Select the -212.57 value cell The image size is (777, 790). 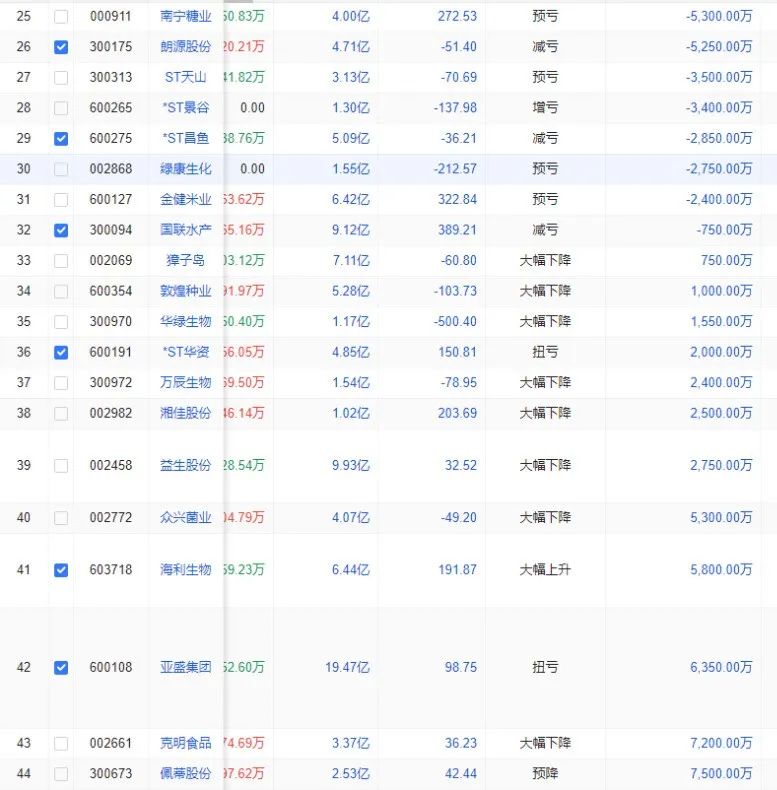point(455,169)
